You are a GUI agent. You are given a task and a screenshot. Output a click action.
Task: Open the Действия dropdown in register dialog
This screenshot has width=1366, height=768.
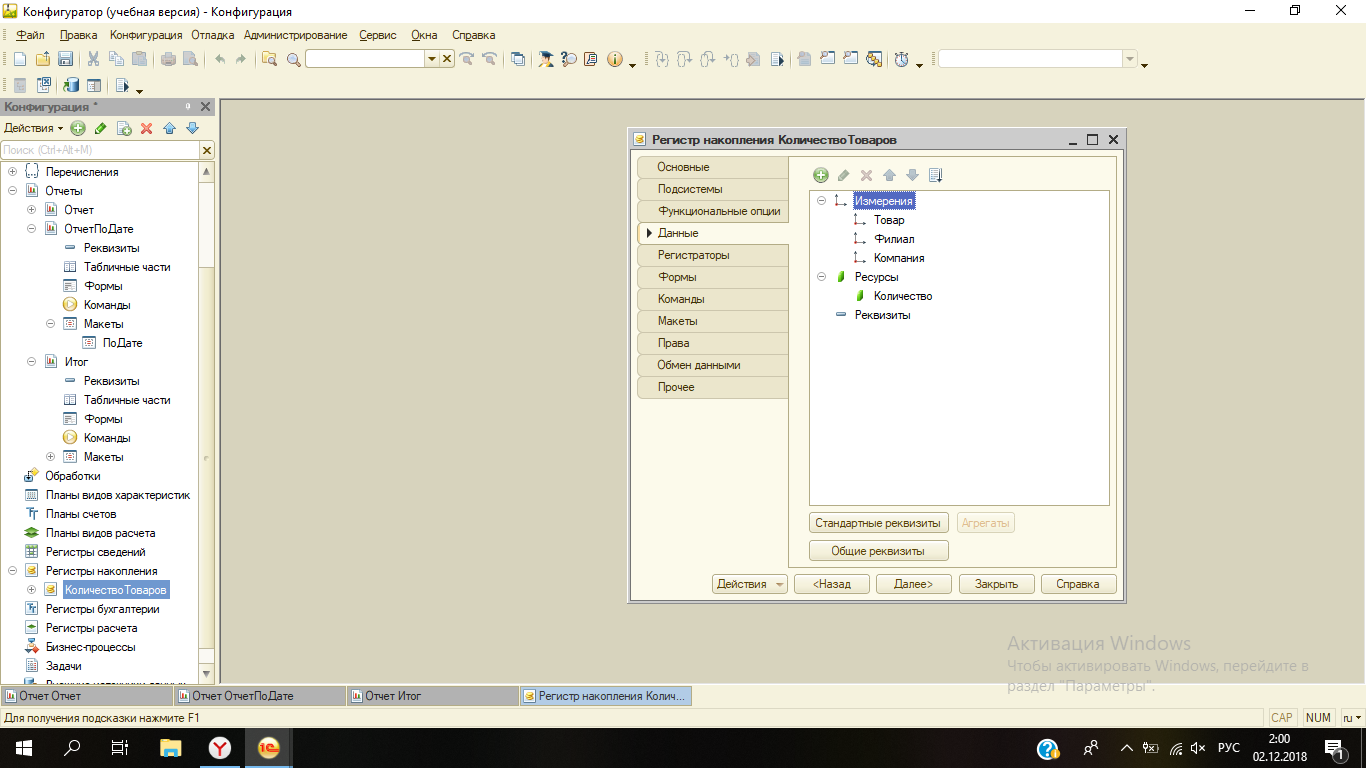750,584
